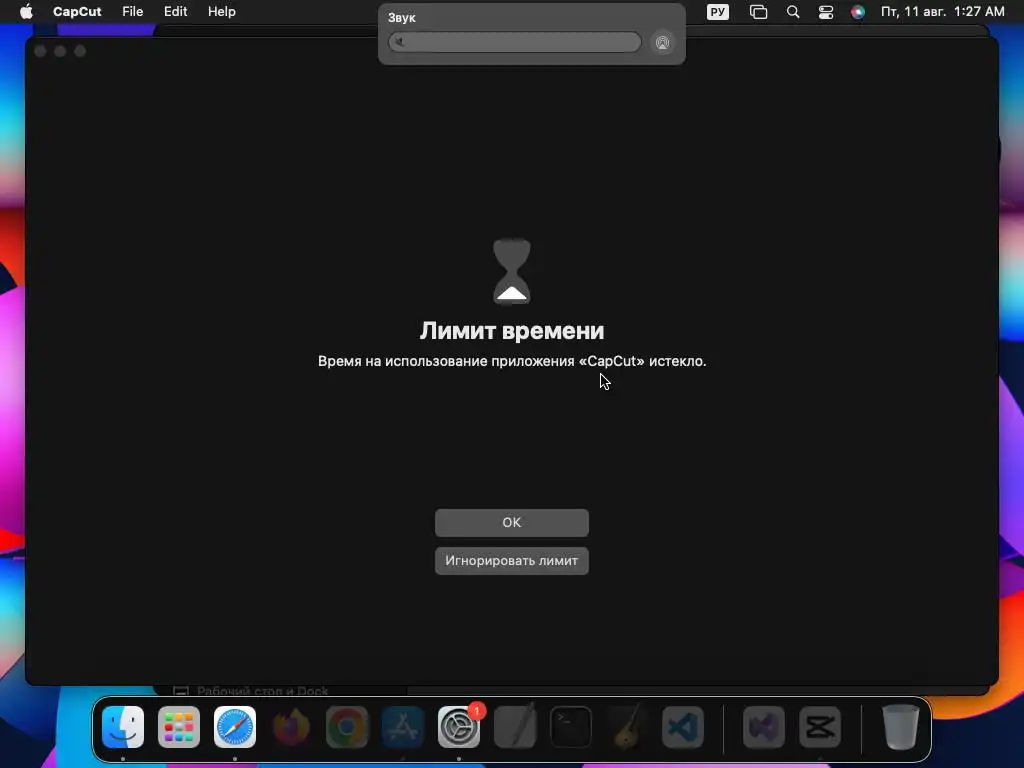Open the CapCut application menu
Screen dimensions: 1024x768
point(77,12)
